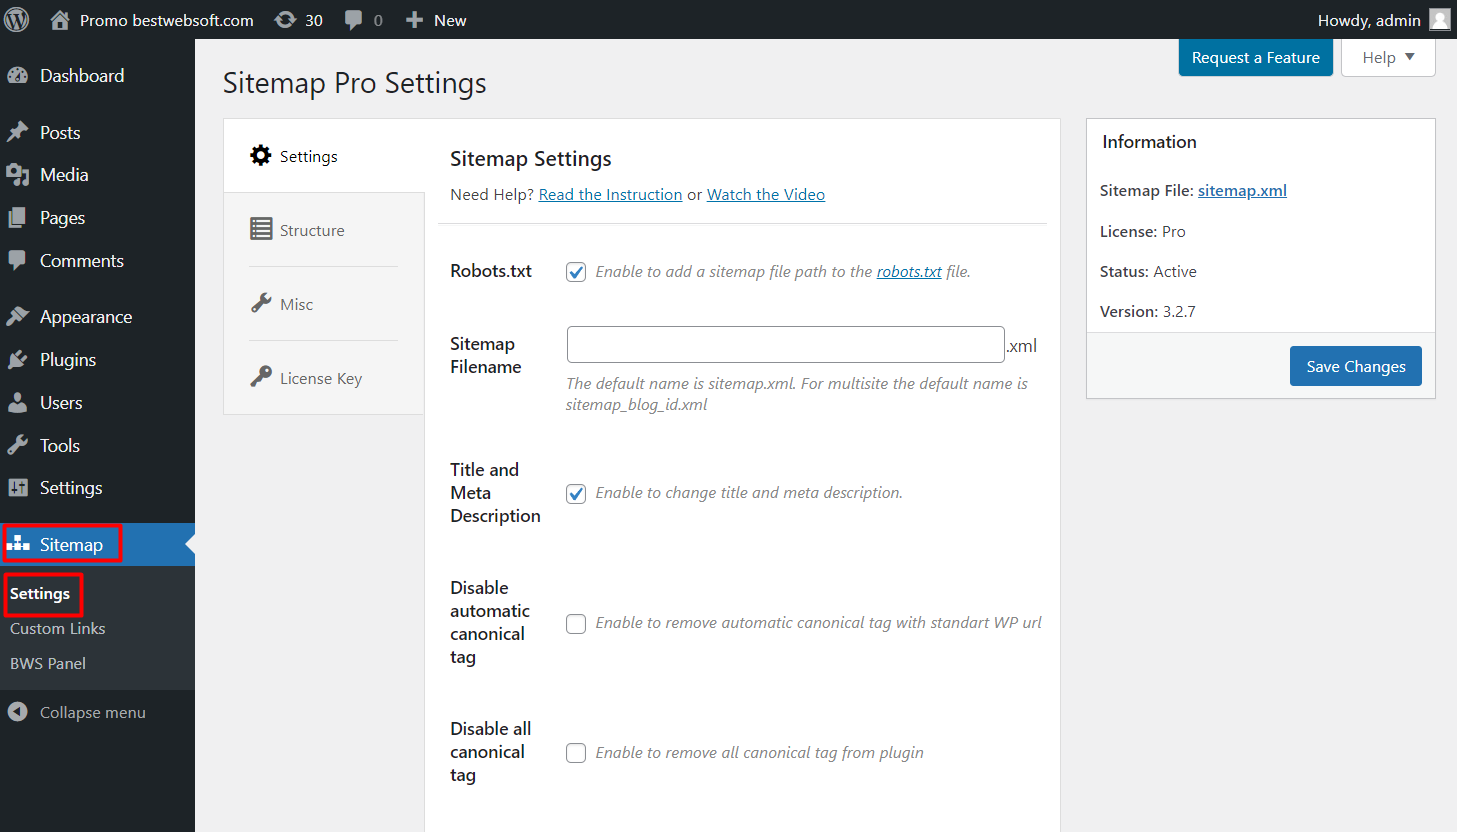Click the Status: Active text
The height and width of the screenshot is (832, 1457).
(x=1148, y=272)
